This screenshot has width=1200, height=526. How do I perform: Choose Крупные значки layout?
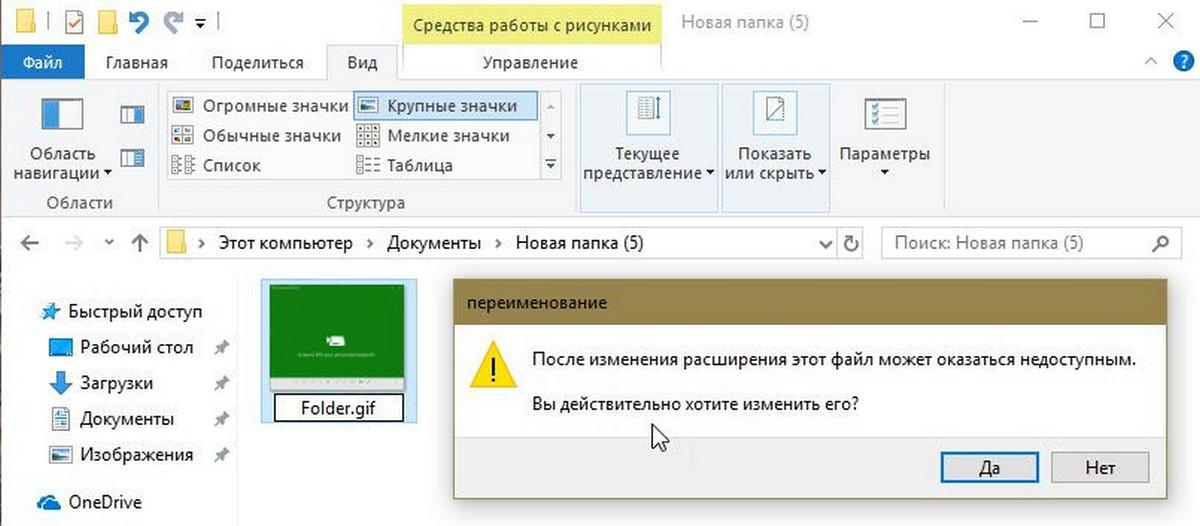coord(446,105)
